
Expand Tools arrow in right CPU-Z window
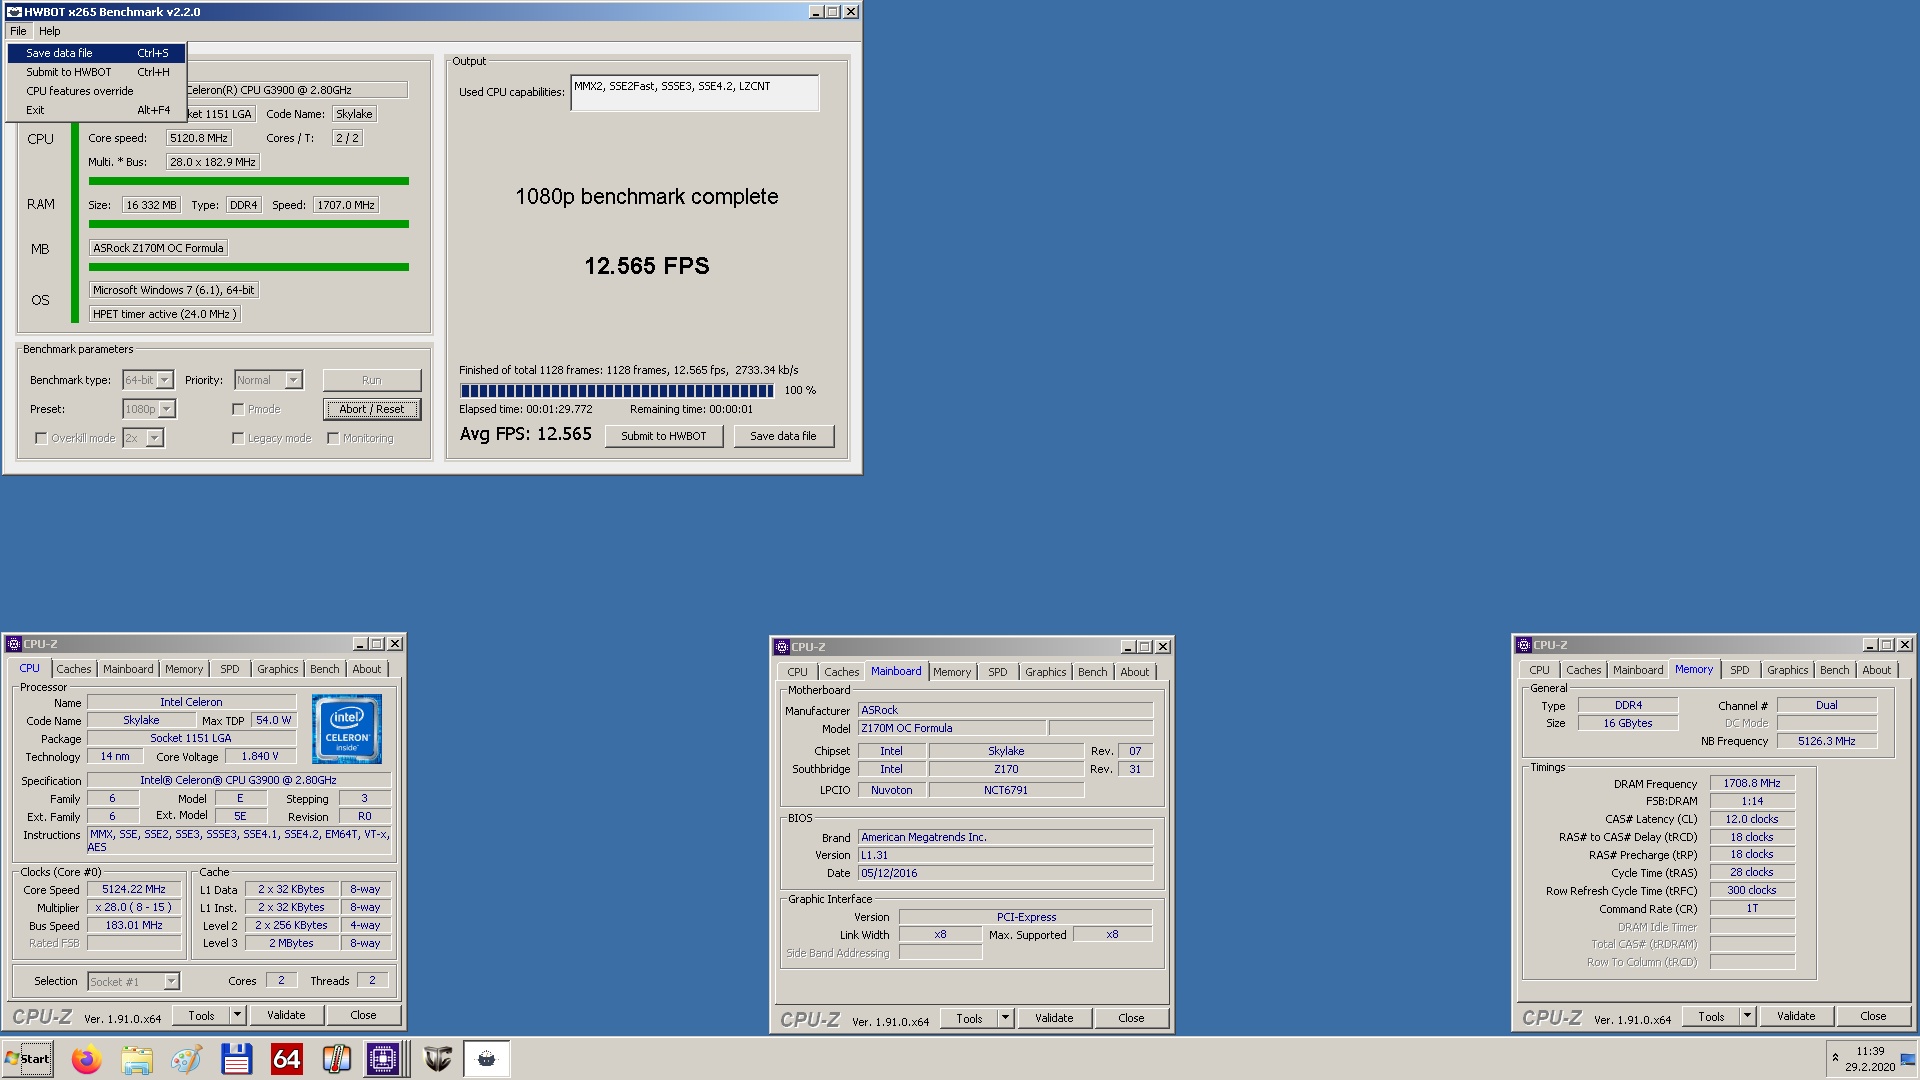point(1748,1016)
